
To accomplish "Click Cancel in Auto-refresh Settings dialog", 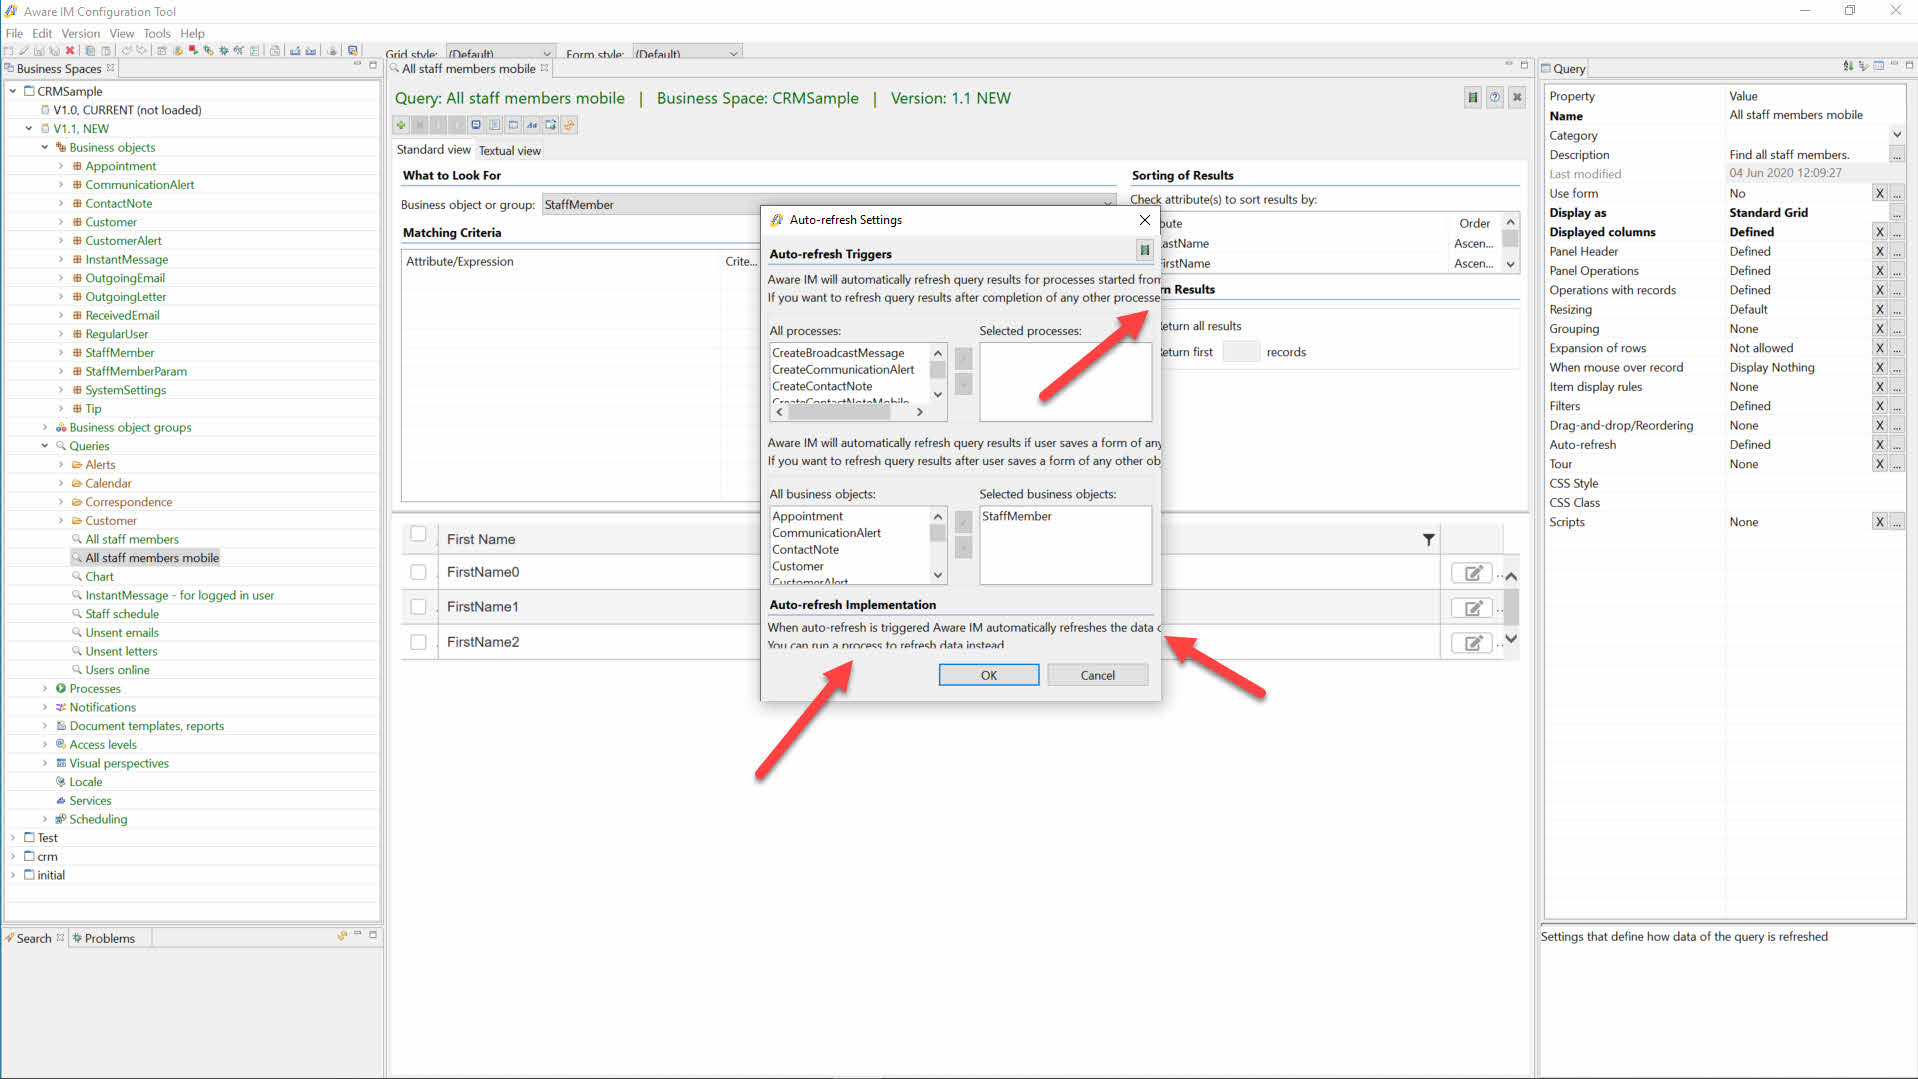I will (x=1097, y=676).
